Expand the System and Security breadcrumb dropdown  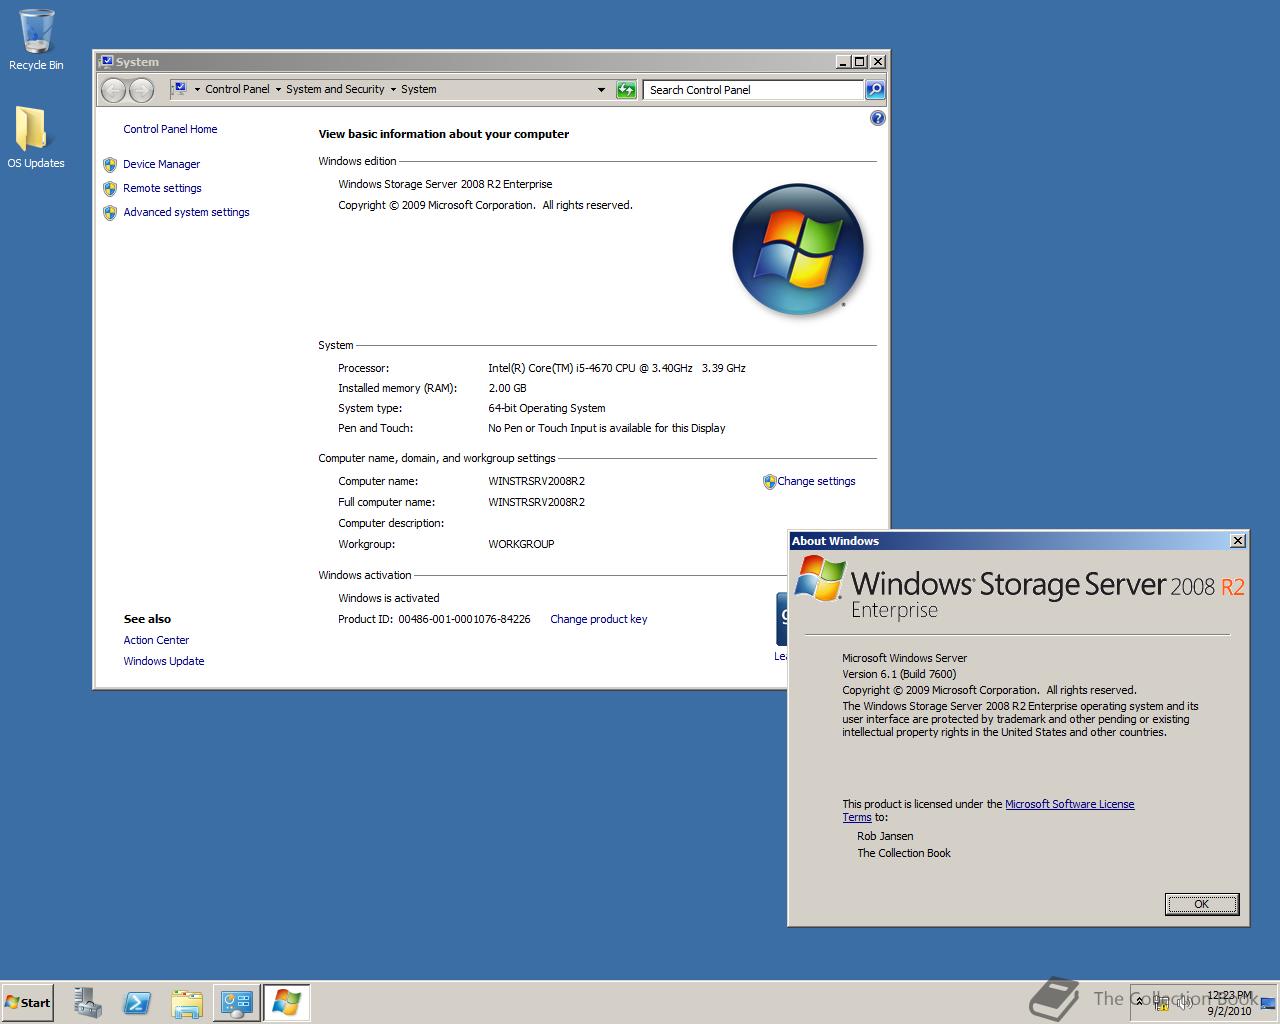(393, 89)
